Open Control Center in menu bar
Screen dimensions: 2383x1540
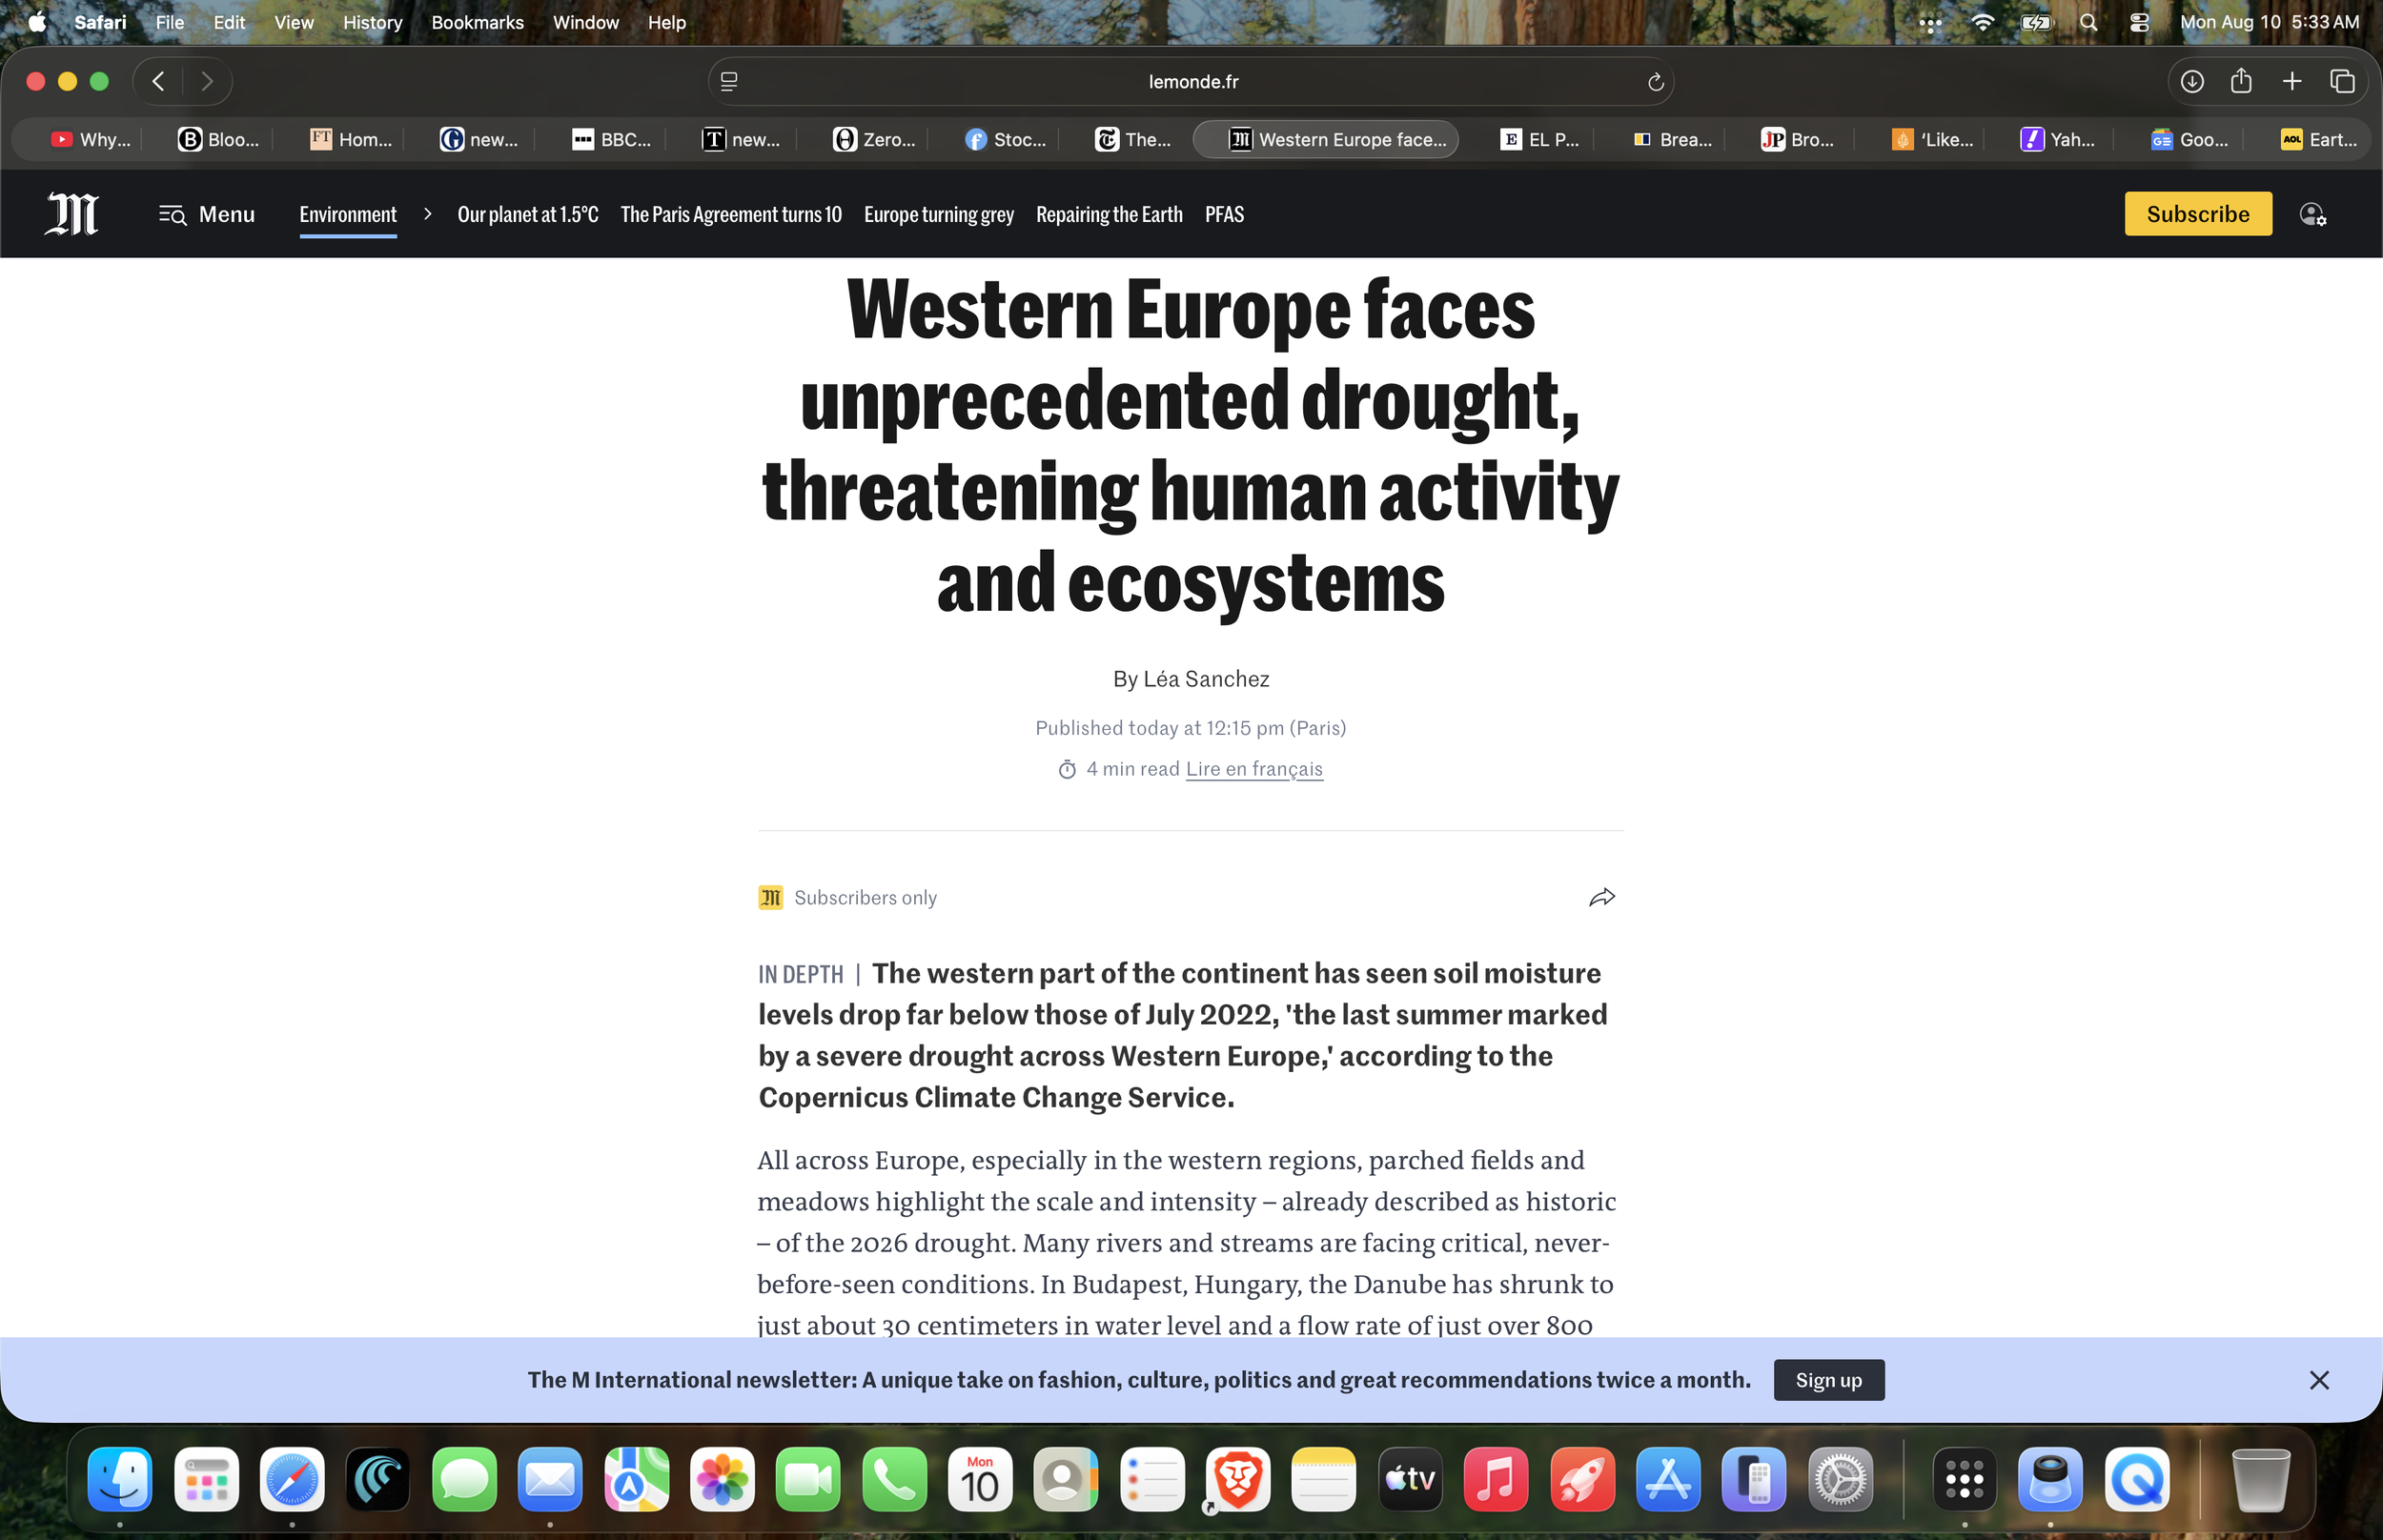2139,22
